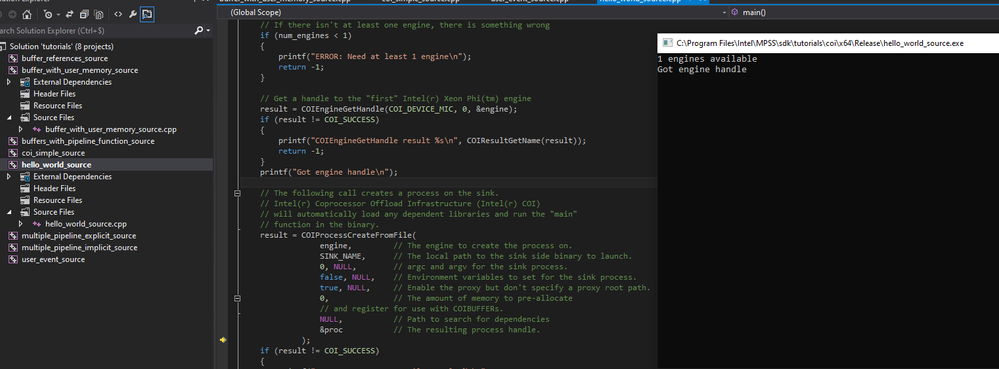Click the Solution 'tutorials' node icon
Screen dimensions: 999x369
click(x=3, y=47)
